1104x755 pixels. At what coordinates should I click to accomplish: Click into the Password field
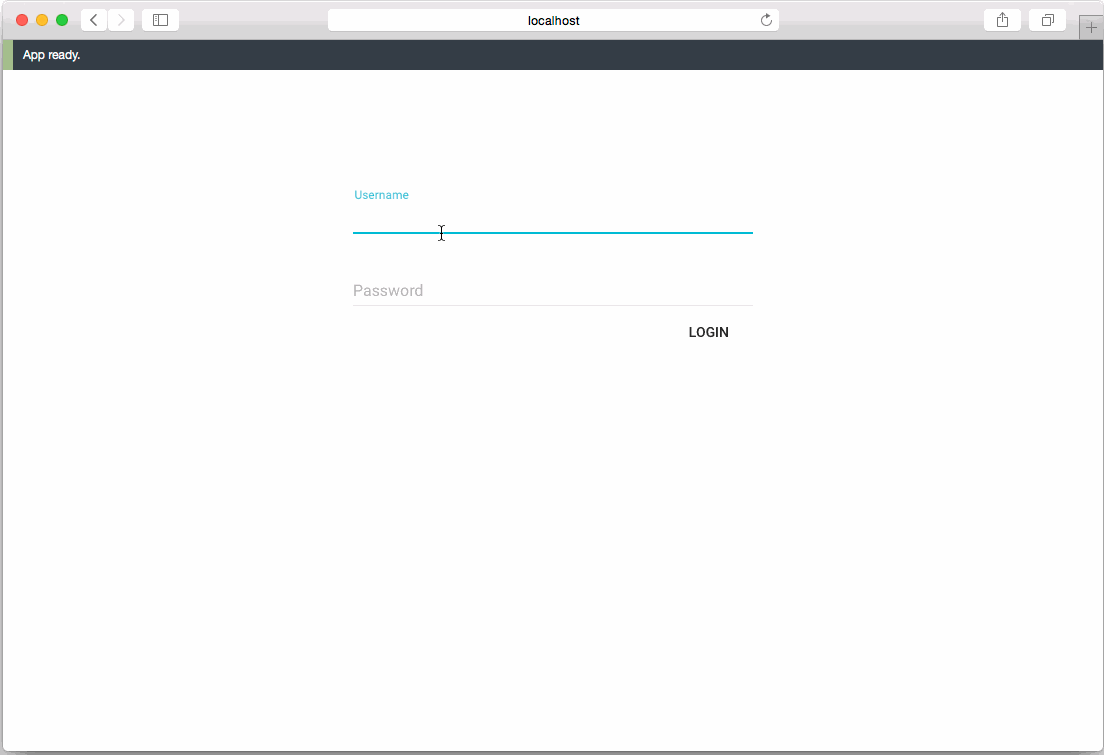coord(552,291)
